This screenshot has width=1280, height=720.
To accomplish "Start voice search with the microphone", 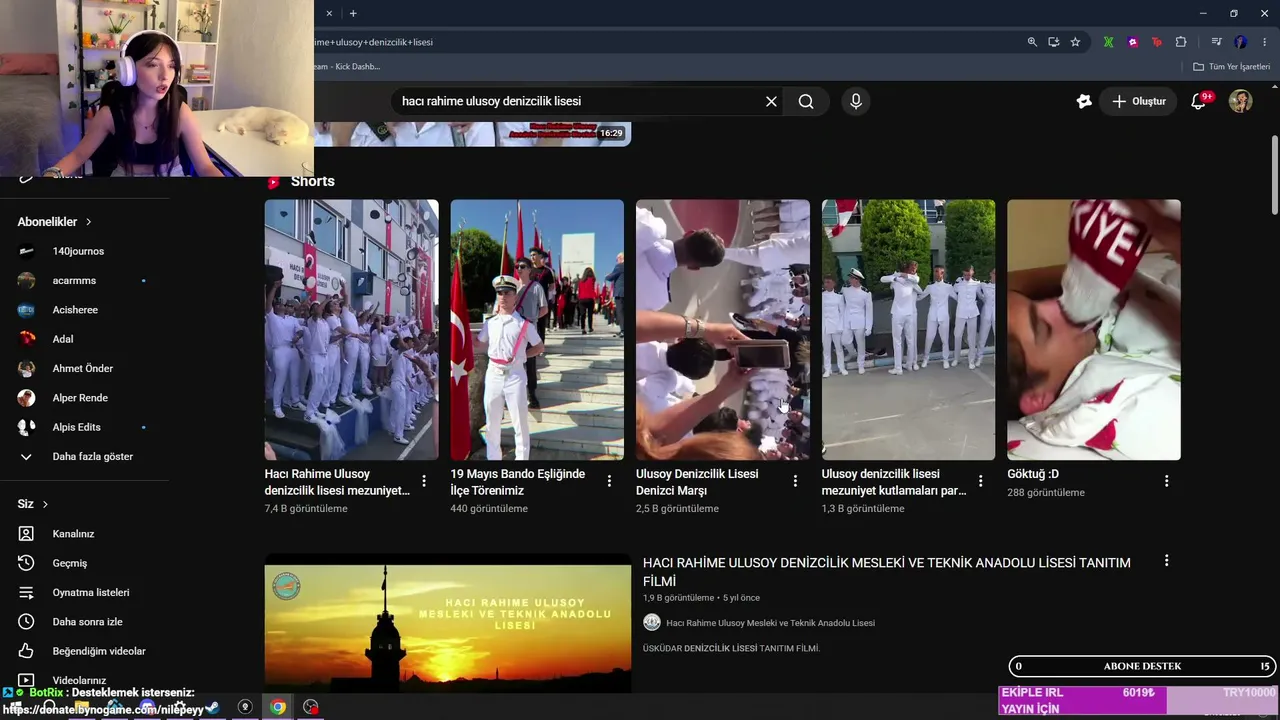I will point(855,101).
